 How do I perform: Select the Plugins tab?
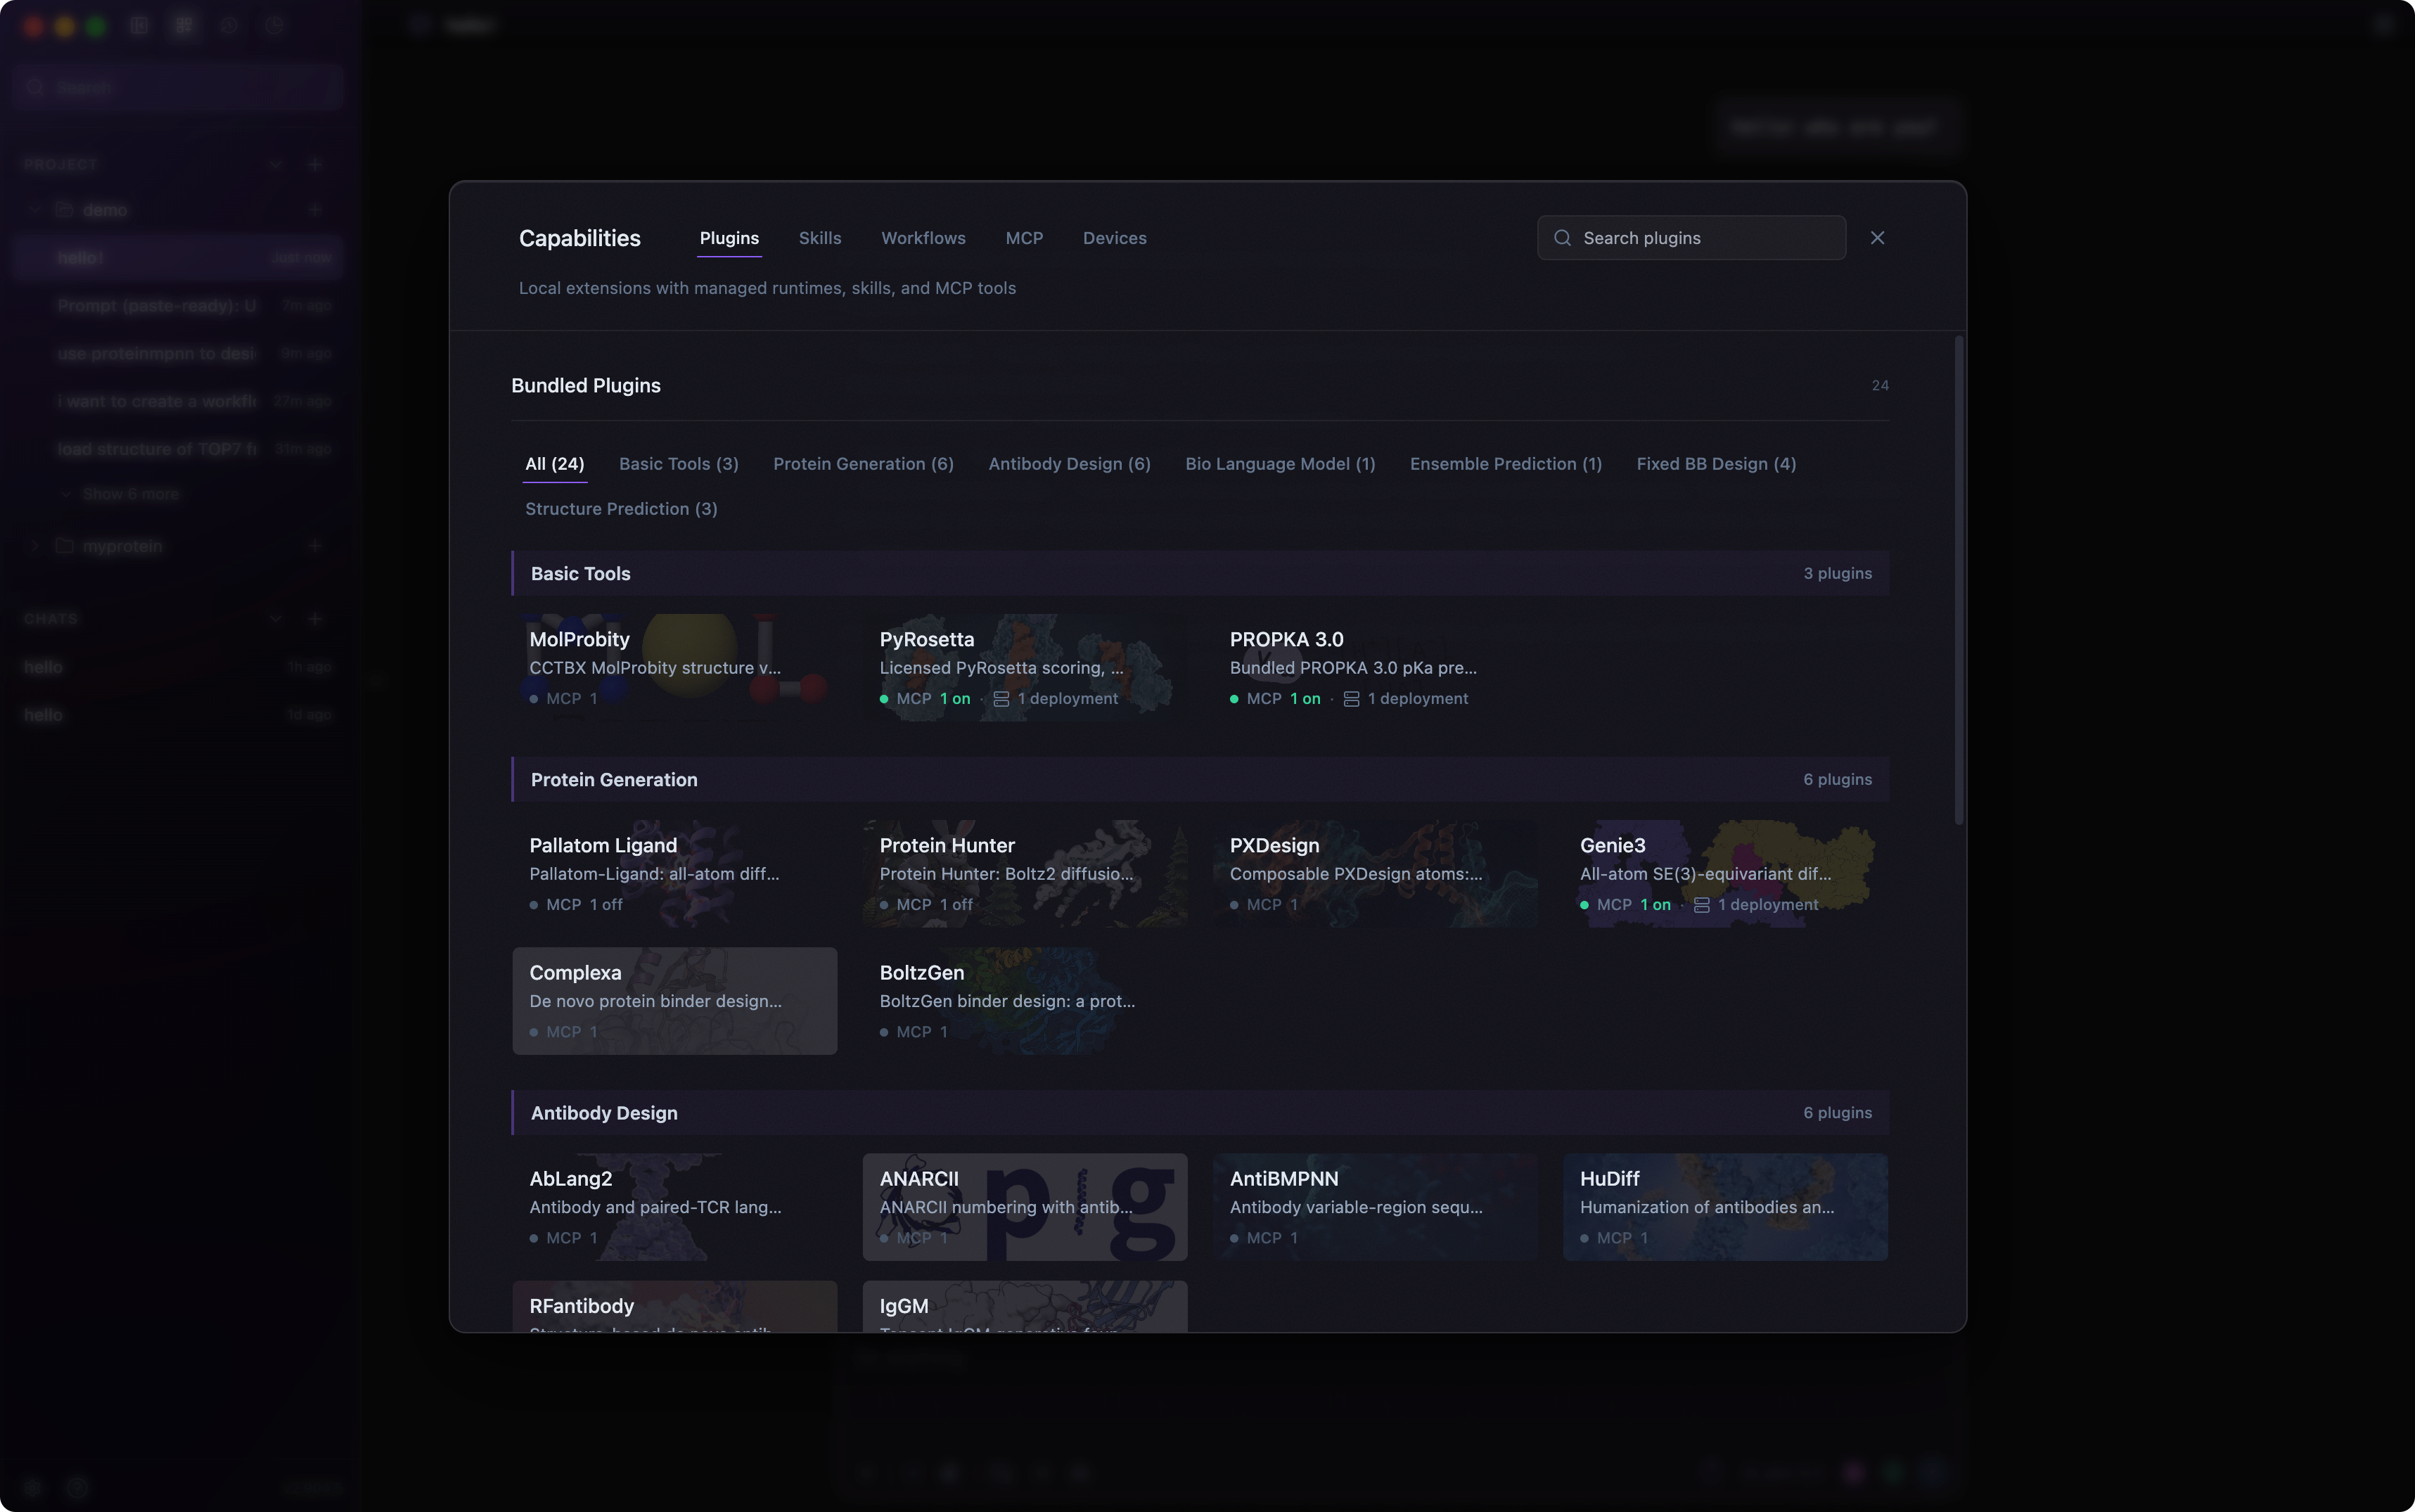[x=729, y=238]
